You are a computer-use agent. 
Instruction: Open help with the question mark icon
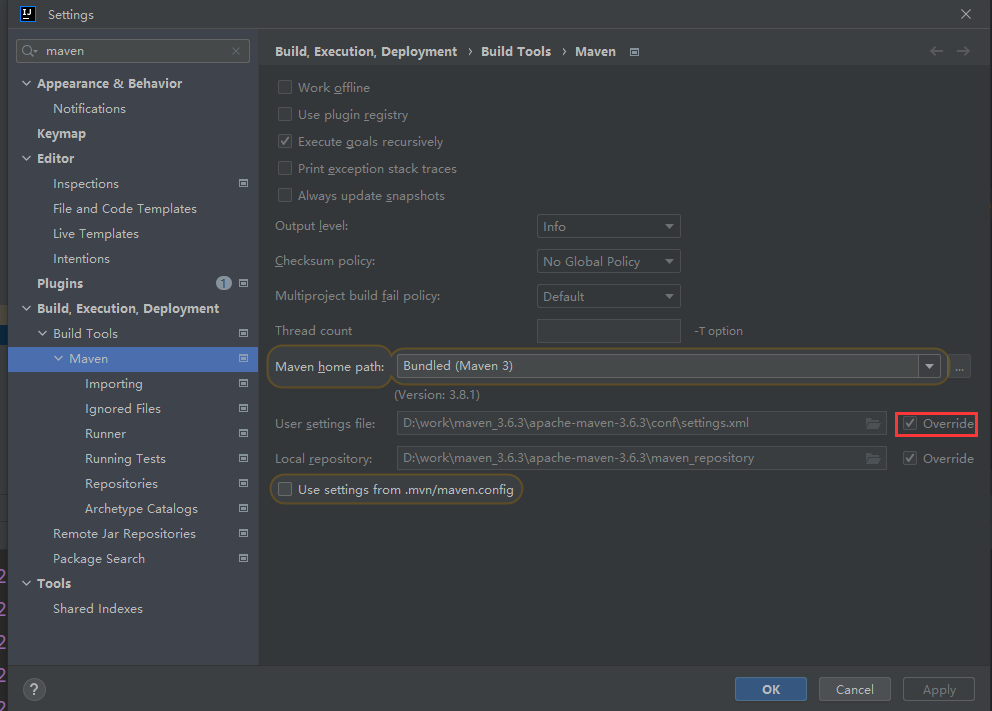click(34, 689)
